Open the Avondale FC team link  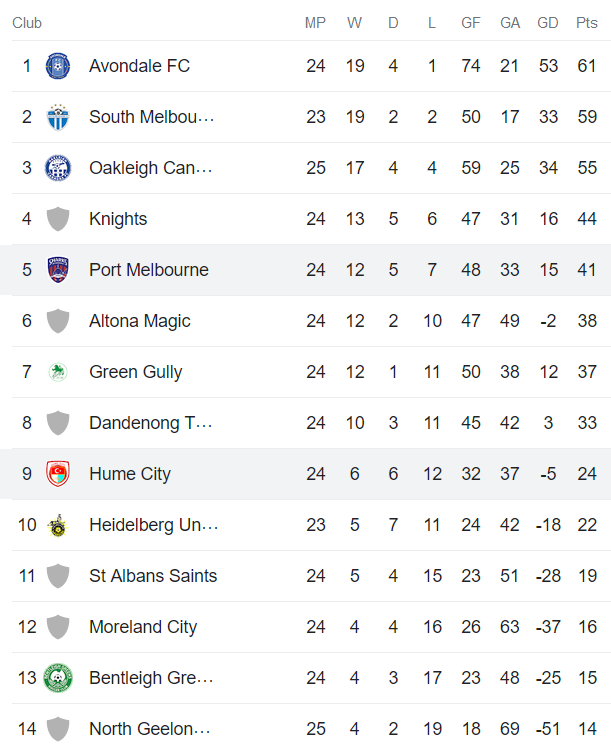pyautogui.click(x=139, y=67)
